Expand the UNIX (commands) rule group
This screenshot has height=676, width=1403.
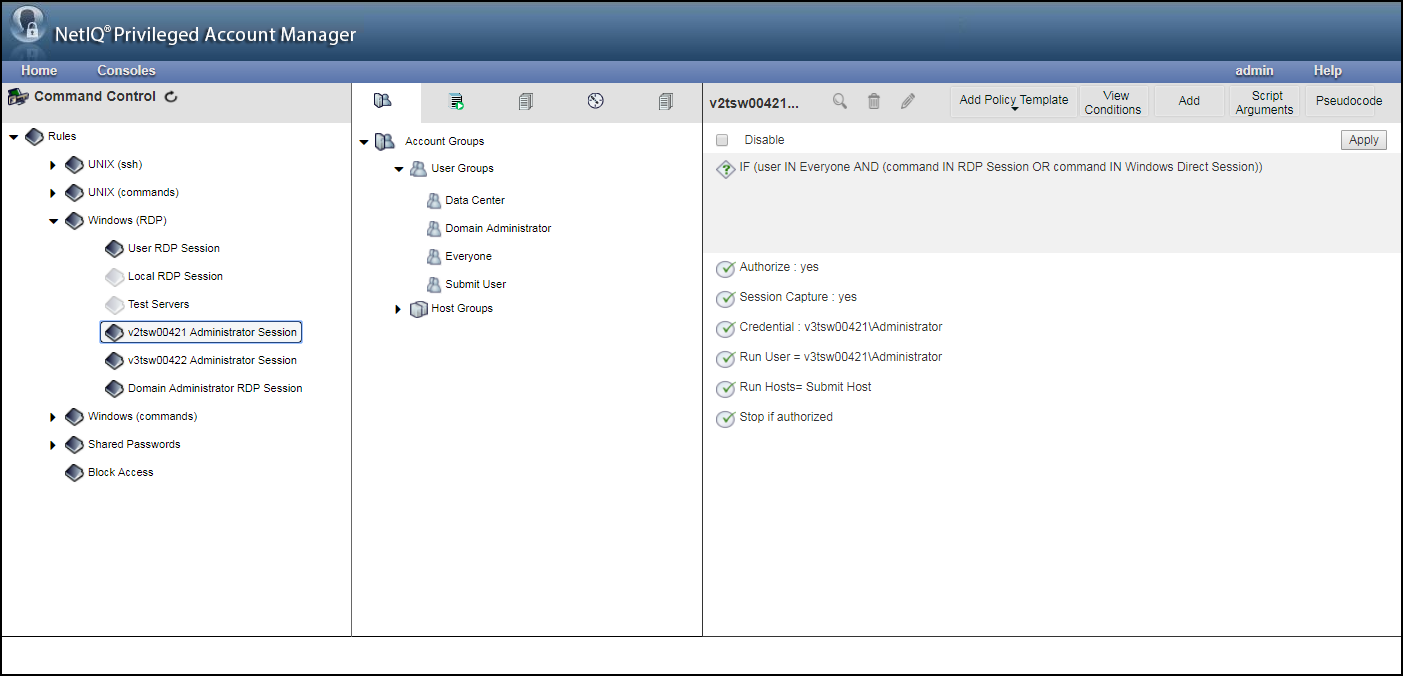[53, 193]
